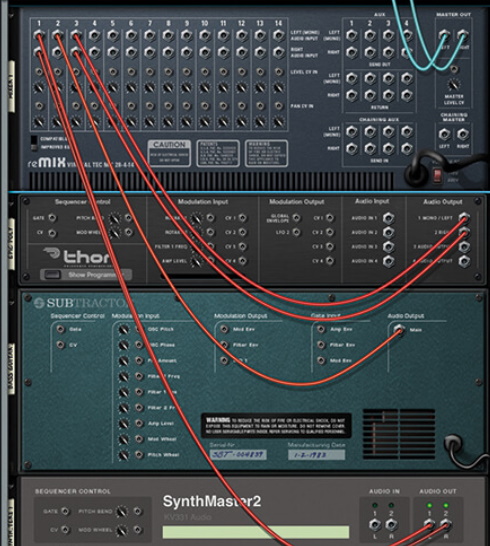Click the Show Programmer button on Thor
The width and height of the screenshot is (490, 546).
(86, 275)
